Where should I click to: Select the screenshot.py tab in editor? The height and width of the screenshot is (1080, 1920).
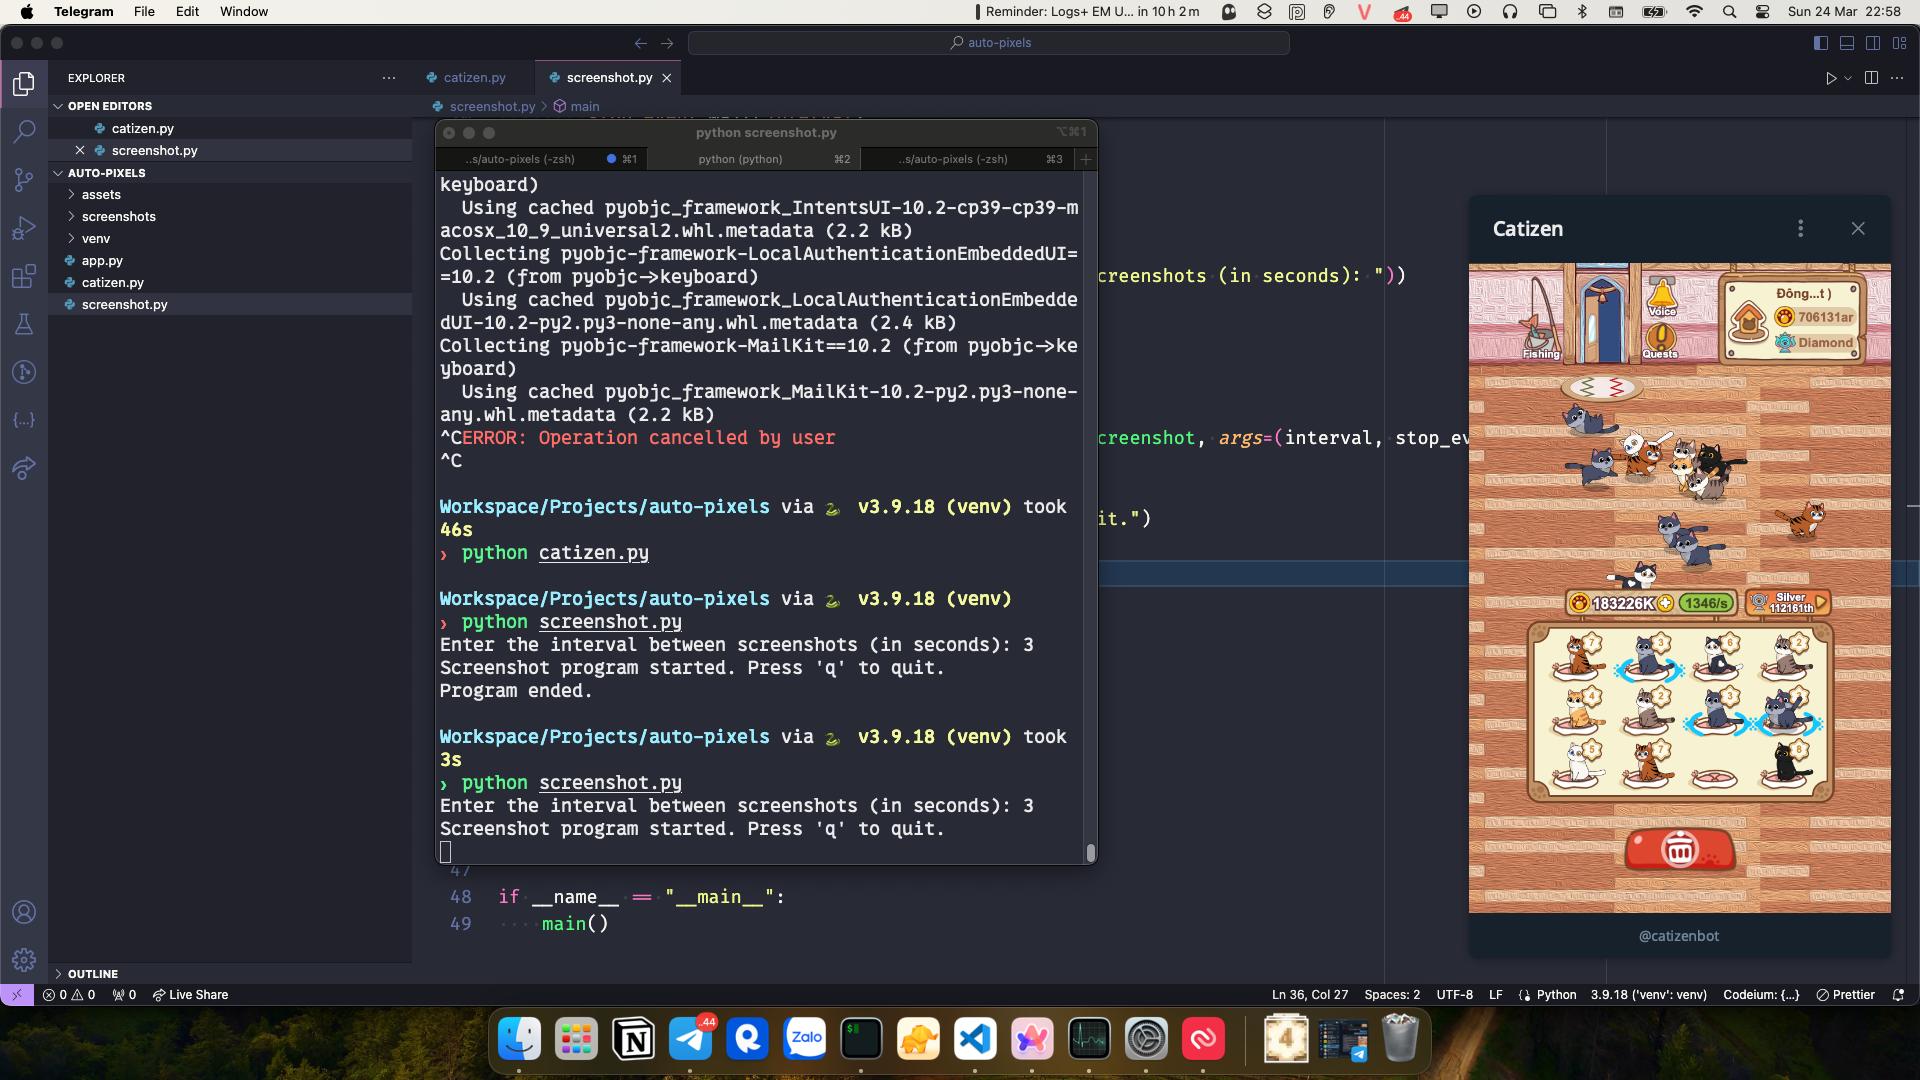608,76
